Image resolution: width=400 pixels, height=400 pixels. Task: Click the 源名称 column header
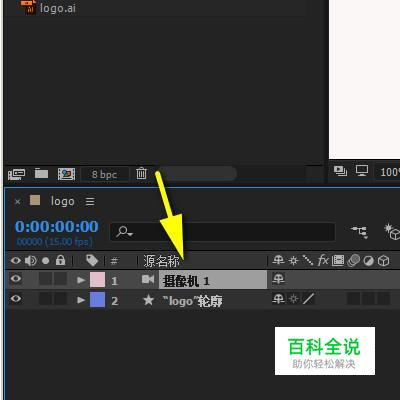161,261
